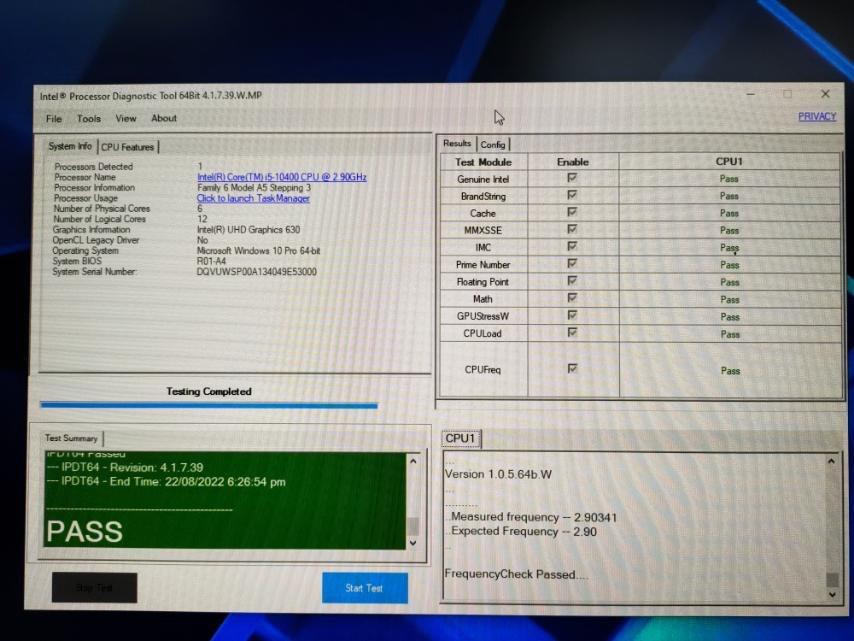Screen dimensions: 854x641
Task: Select the CPU1 output tab
Action: tap(461, 438)
